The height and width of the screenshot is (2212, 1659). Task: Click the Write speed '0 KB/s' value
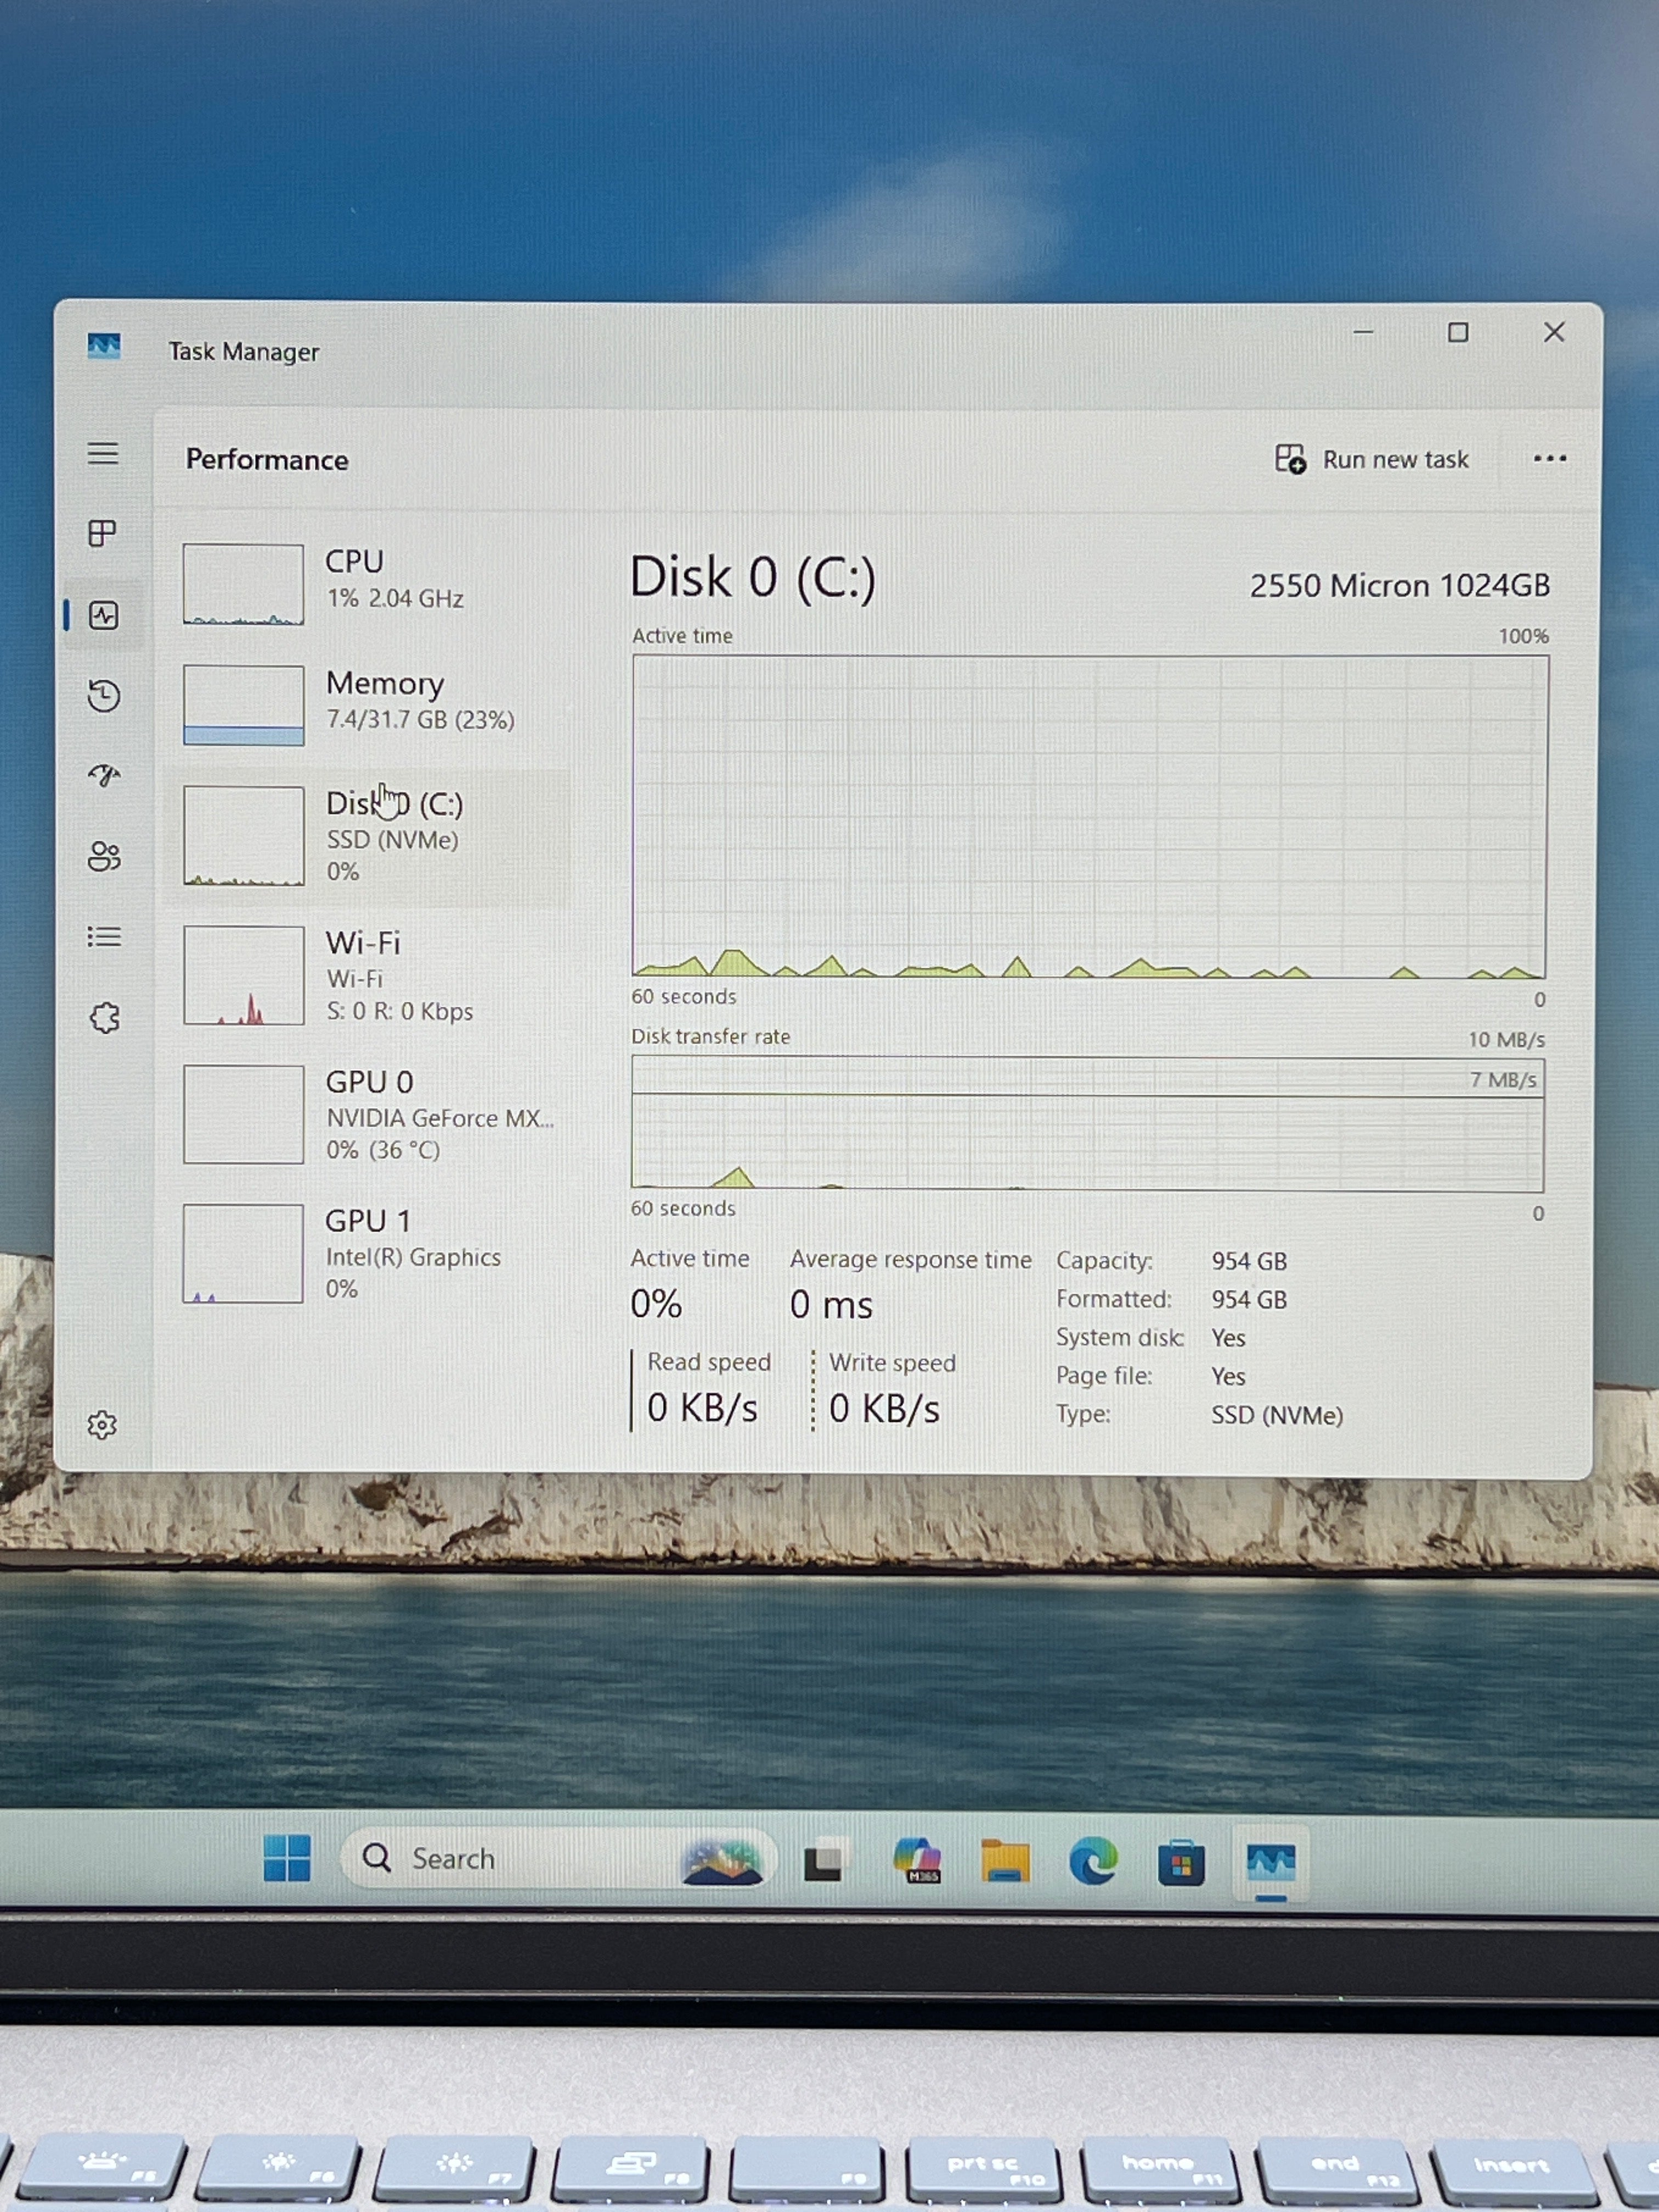click(884, 1409)
